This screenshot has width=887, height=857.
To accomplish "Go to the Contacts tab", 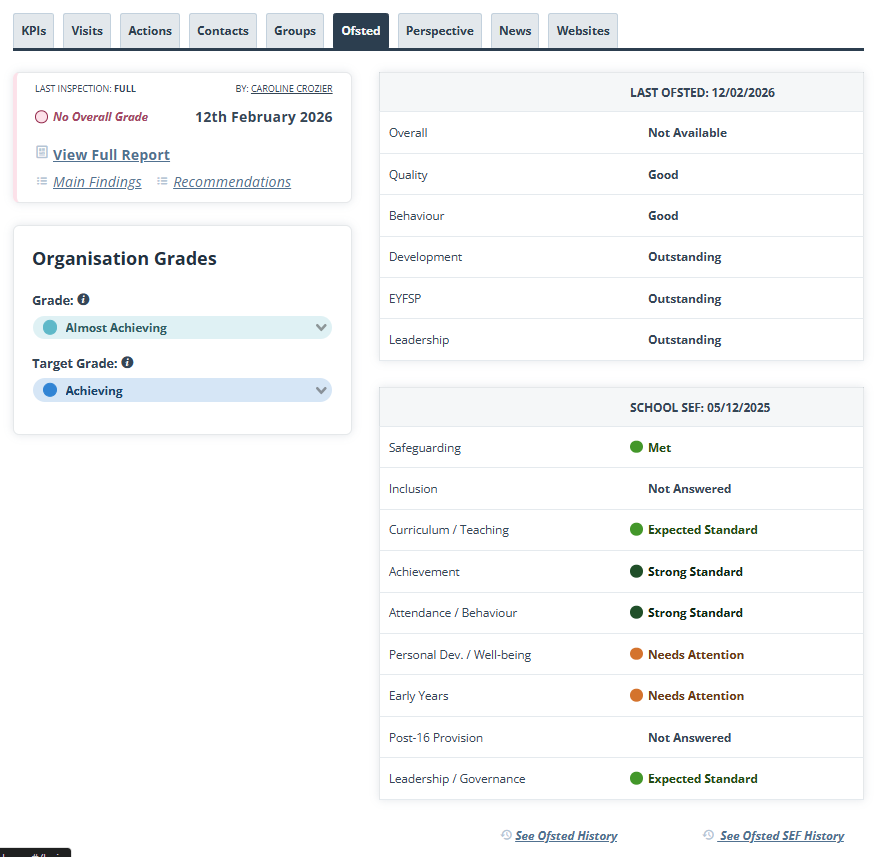I will (x=223, y=31).
